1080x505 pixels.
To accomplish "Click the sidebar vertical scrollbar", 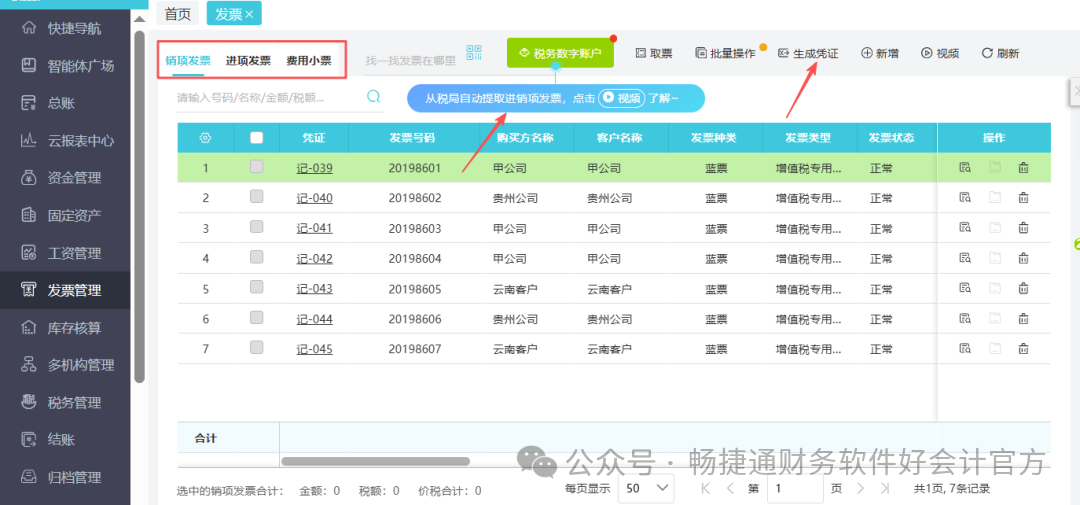I will pos(140,206).
